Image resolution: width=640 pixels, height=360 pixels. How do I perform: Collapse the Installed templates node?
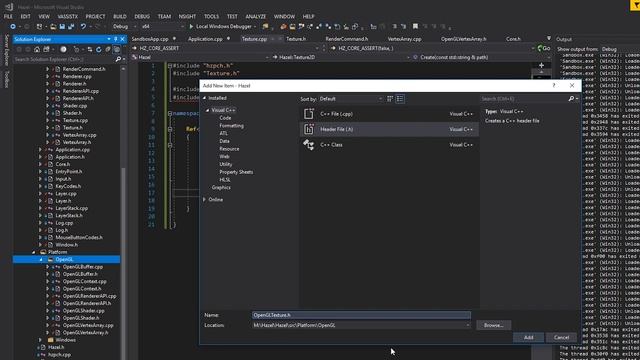click(204, 98)
